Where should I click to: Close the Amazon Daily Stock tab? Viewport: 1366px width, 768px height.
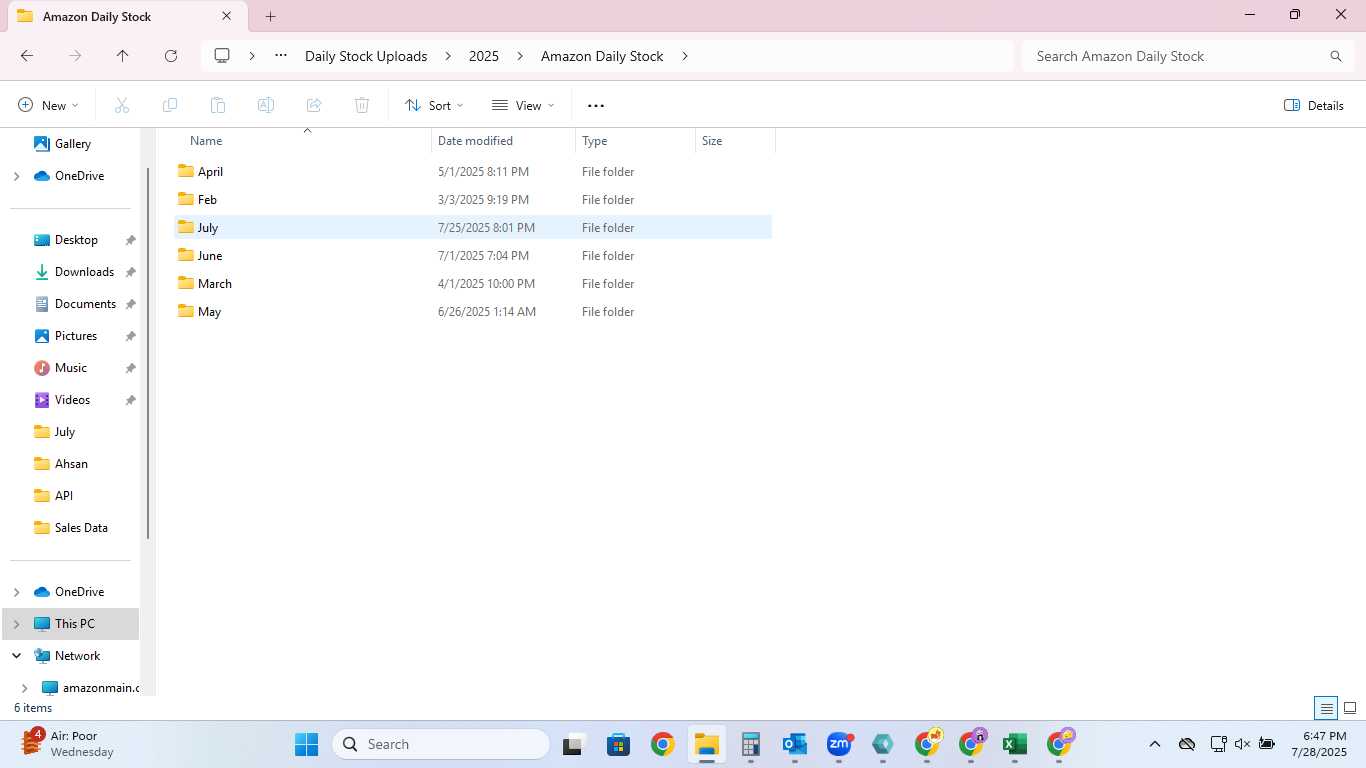[x=227, y=16]
